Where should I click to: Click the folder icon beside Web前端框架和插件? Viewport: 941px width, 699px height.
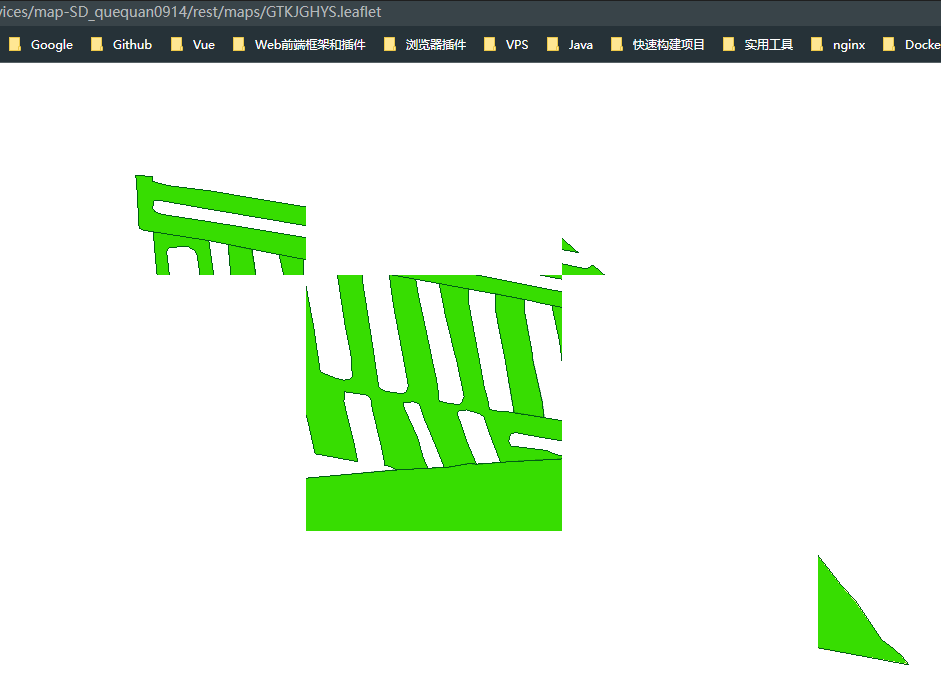[239, 44]
